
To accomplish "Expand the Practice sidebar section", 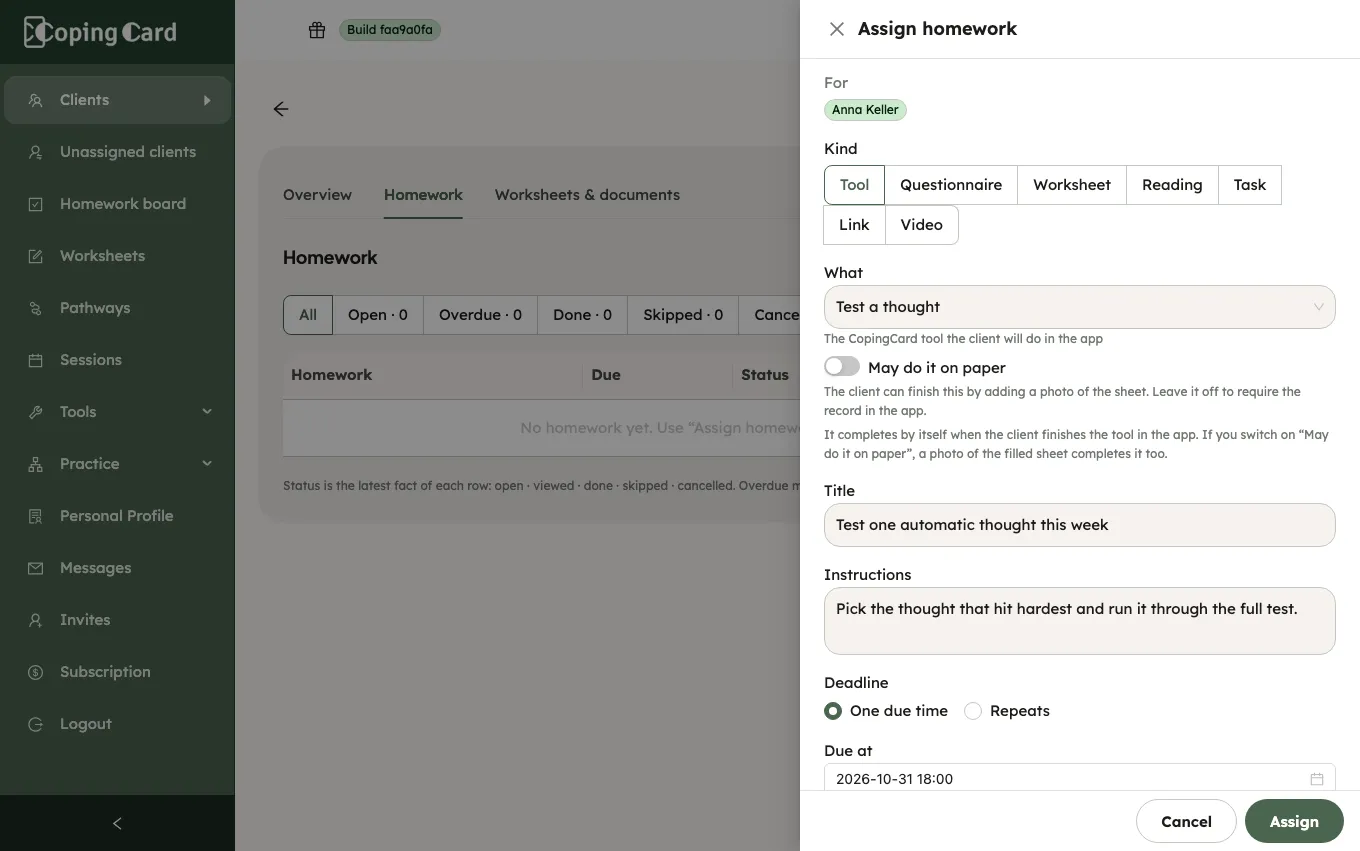I will pos(207,464).
